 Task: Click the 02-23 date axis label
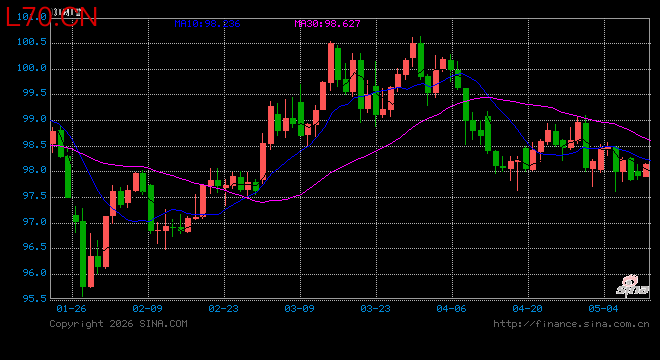pos(224,309)
